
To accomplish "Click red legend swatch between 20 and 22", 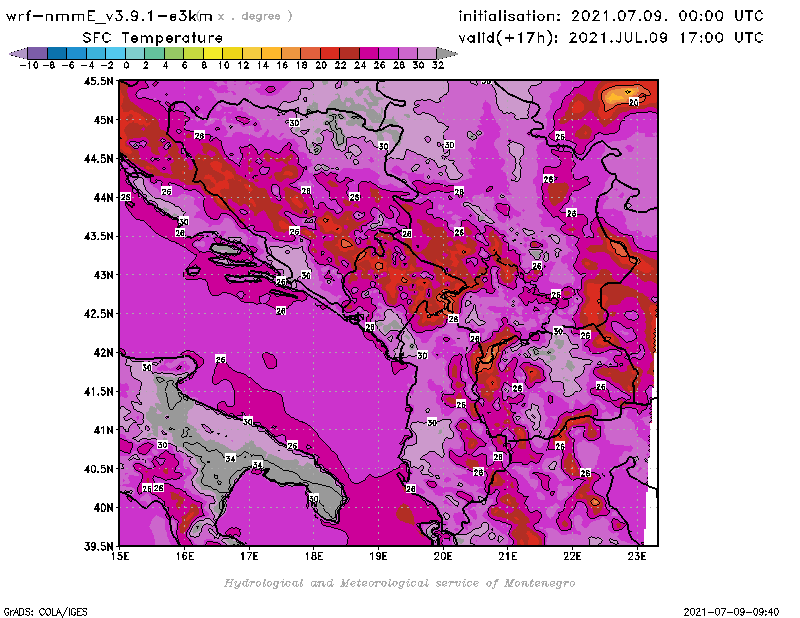I will (x=329, y=53).
